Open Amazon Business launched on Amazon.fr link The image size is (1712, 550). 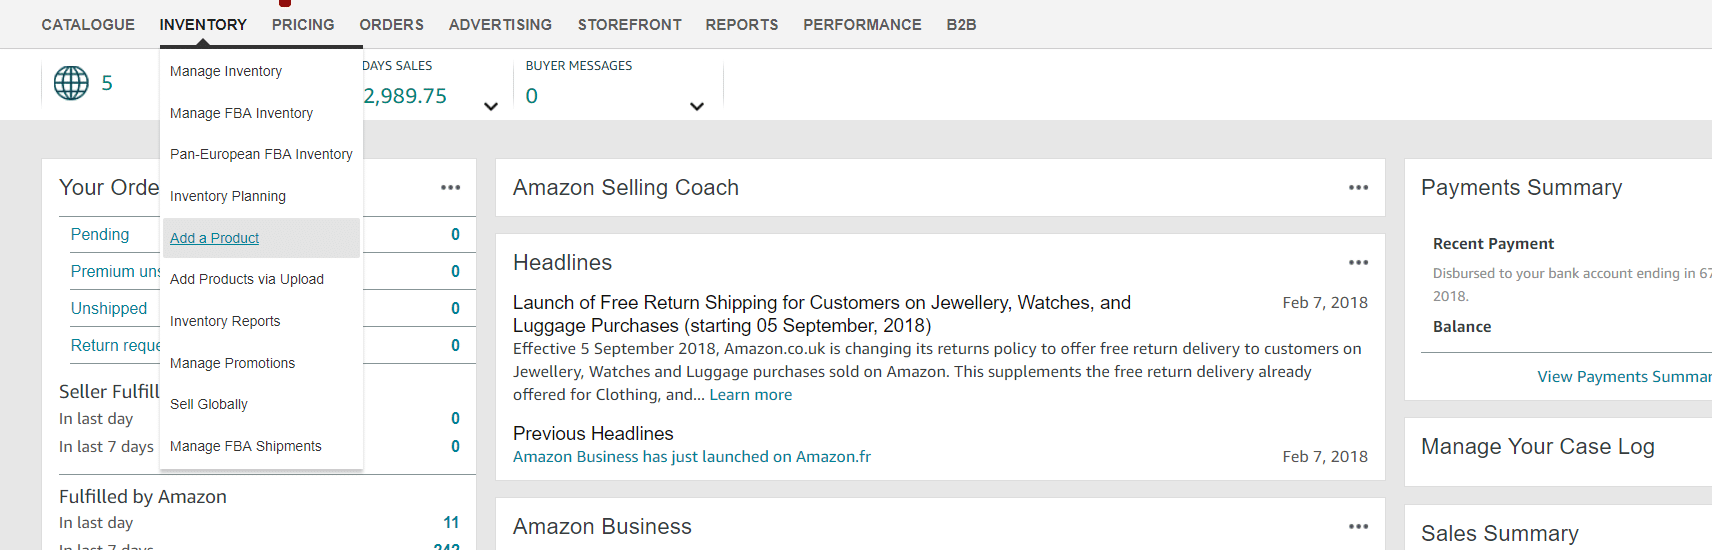[692, 457]
